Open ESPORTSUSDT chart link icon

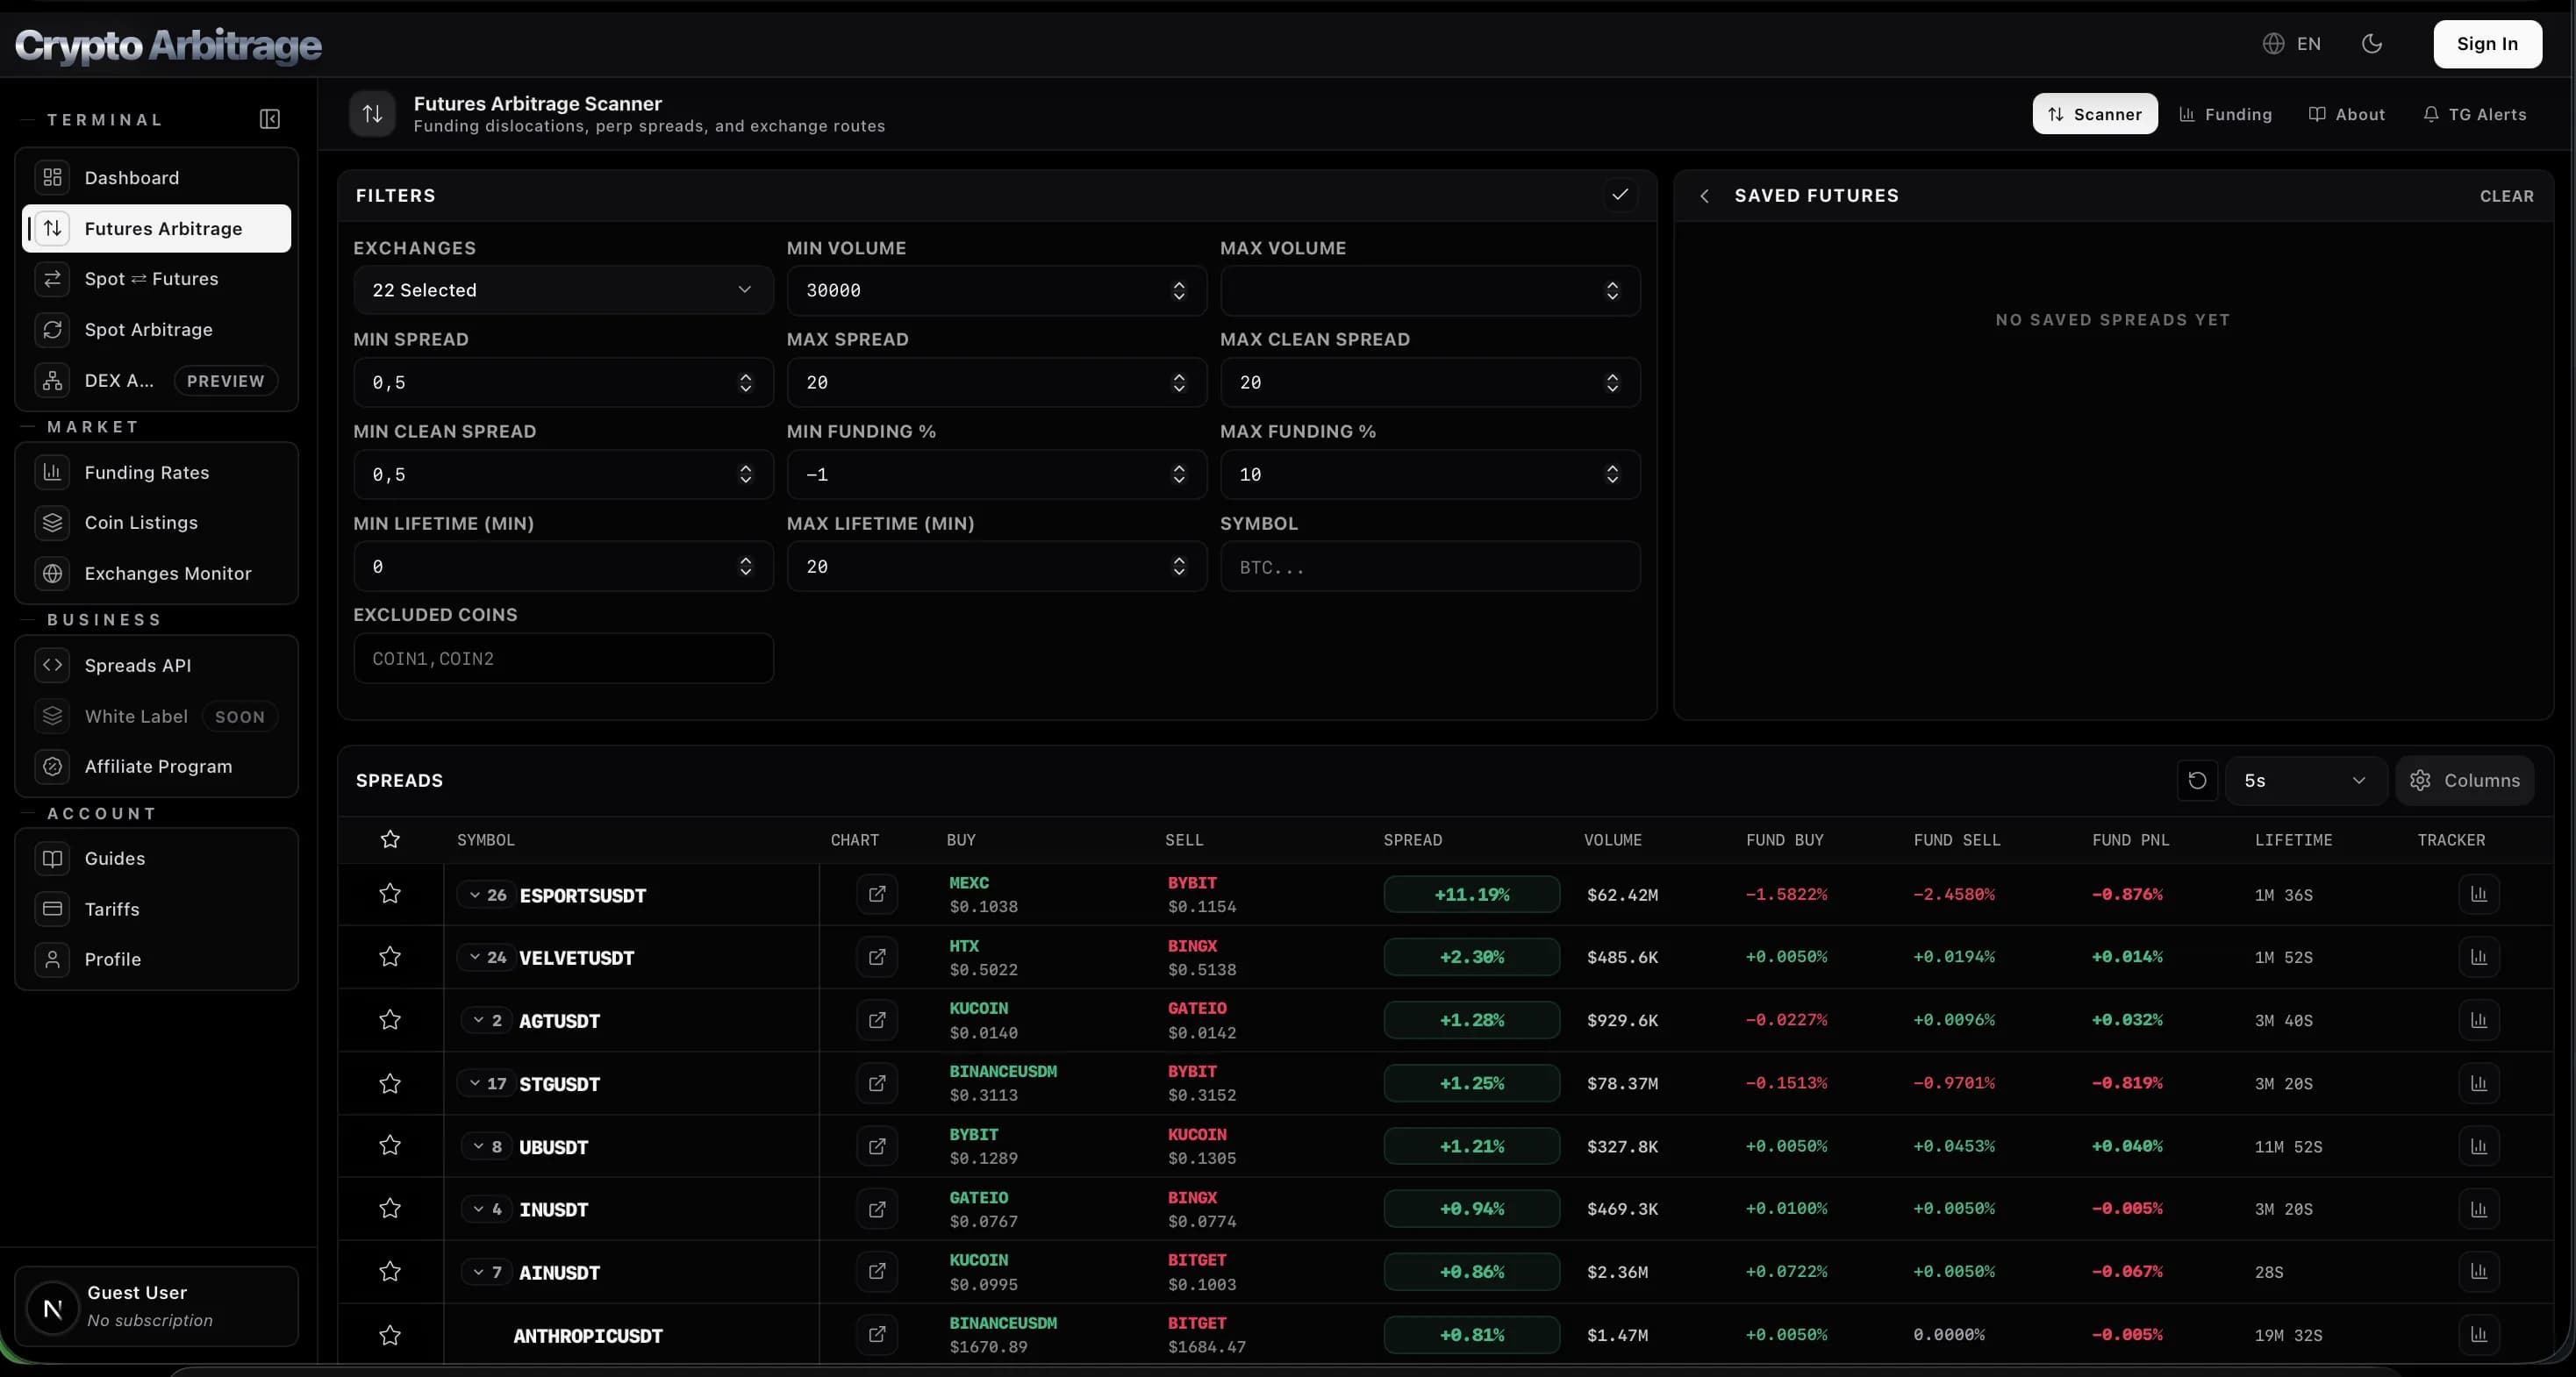coord(877,894)
